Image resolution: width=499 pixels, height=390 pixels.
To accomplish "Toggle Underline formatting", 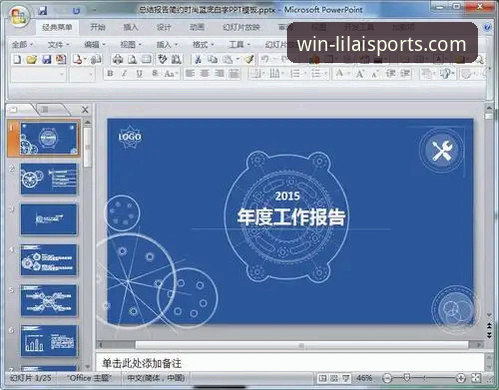I will point(139,73).
